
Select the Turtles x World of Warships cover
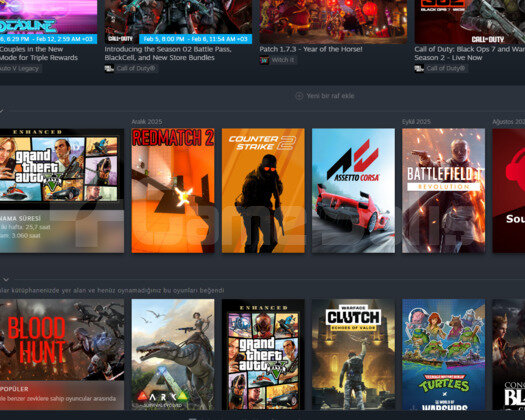coord(443,354)
